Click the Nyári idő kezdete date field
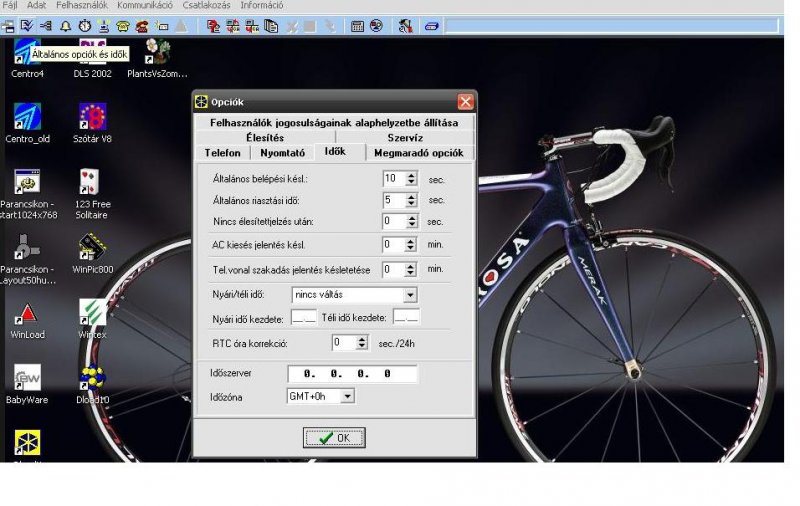 click(305, 318)
